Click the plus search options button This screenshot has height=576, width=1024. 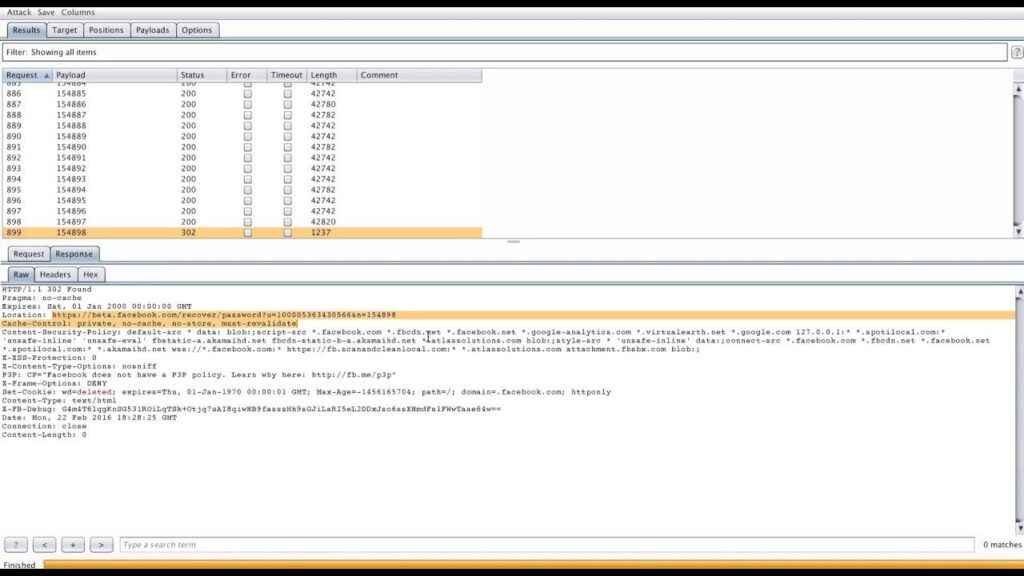tap(72, 545)
